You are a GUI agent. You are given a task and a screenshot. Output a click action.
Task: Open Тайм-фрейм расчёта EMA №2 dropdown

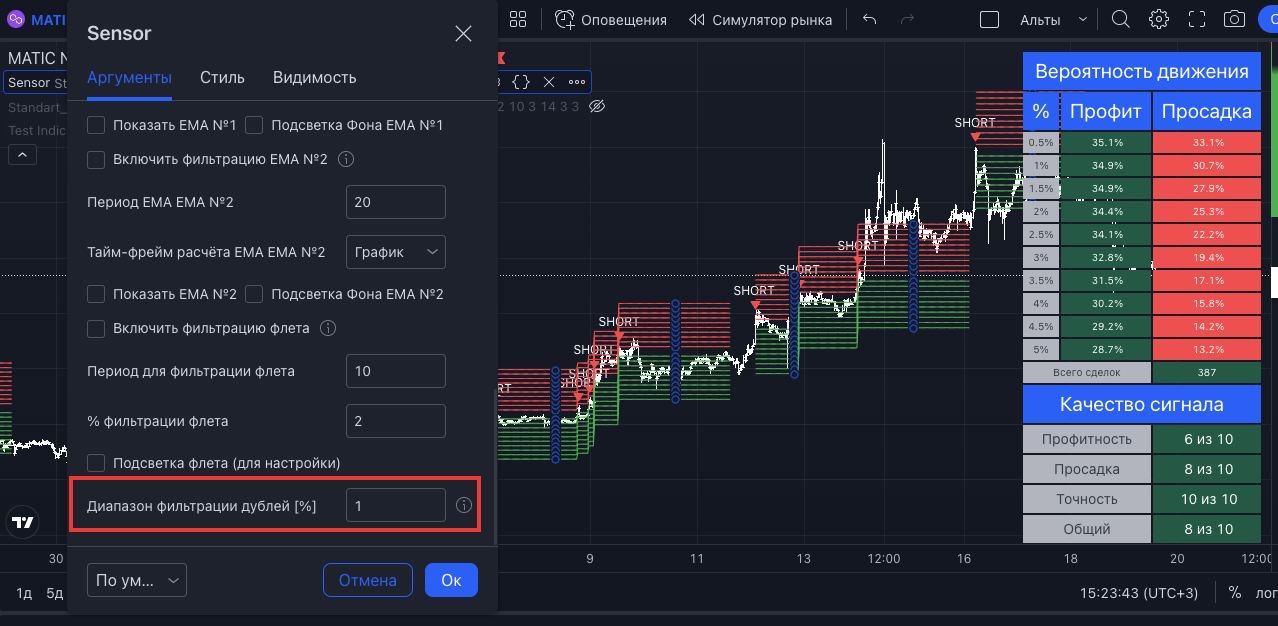tap(395, 252)
